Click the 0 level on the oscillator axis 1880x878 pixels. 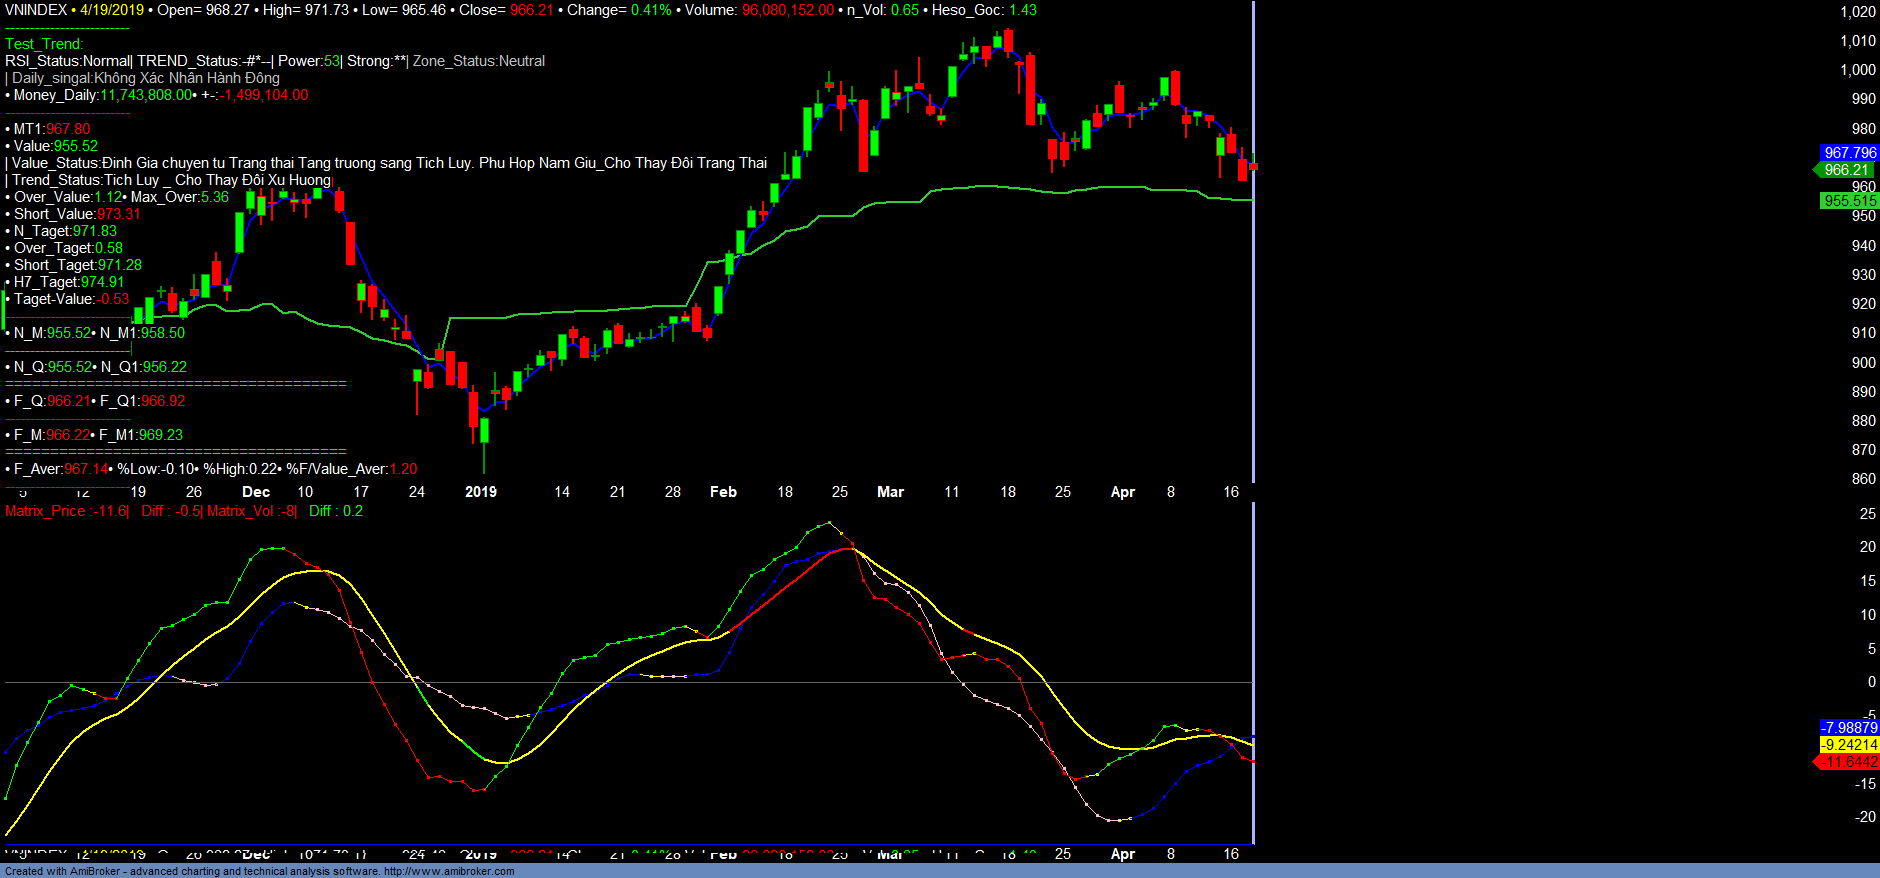(x=1871, y=682)
